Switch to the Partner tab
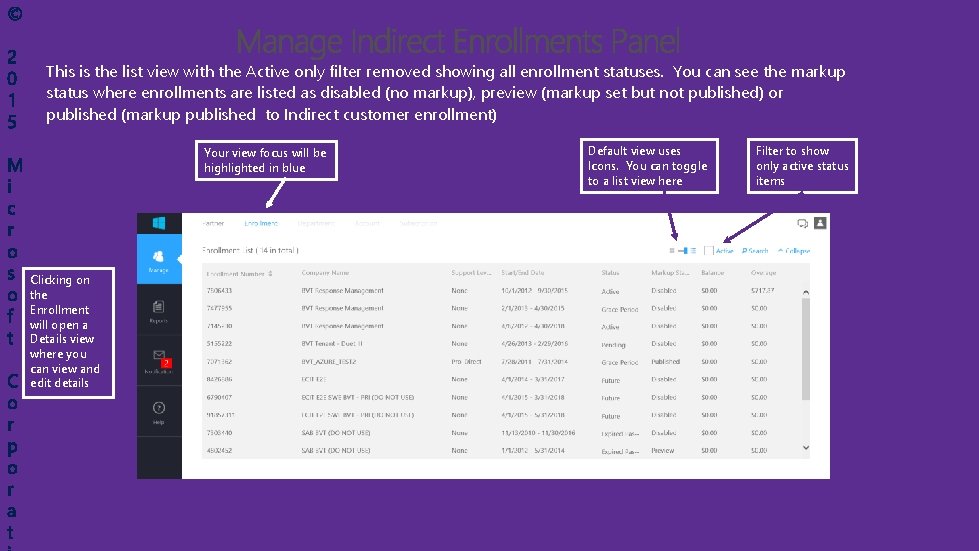The width and height of the screenshot is (979, 551). click(x=213, y=223)
